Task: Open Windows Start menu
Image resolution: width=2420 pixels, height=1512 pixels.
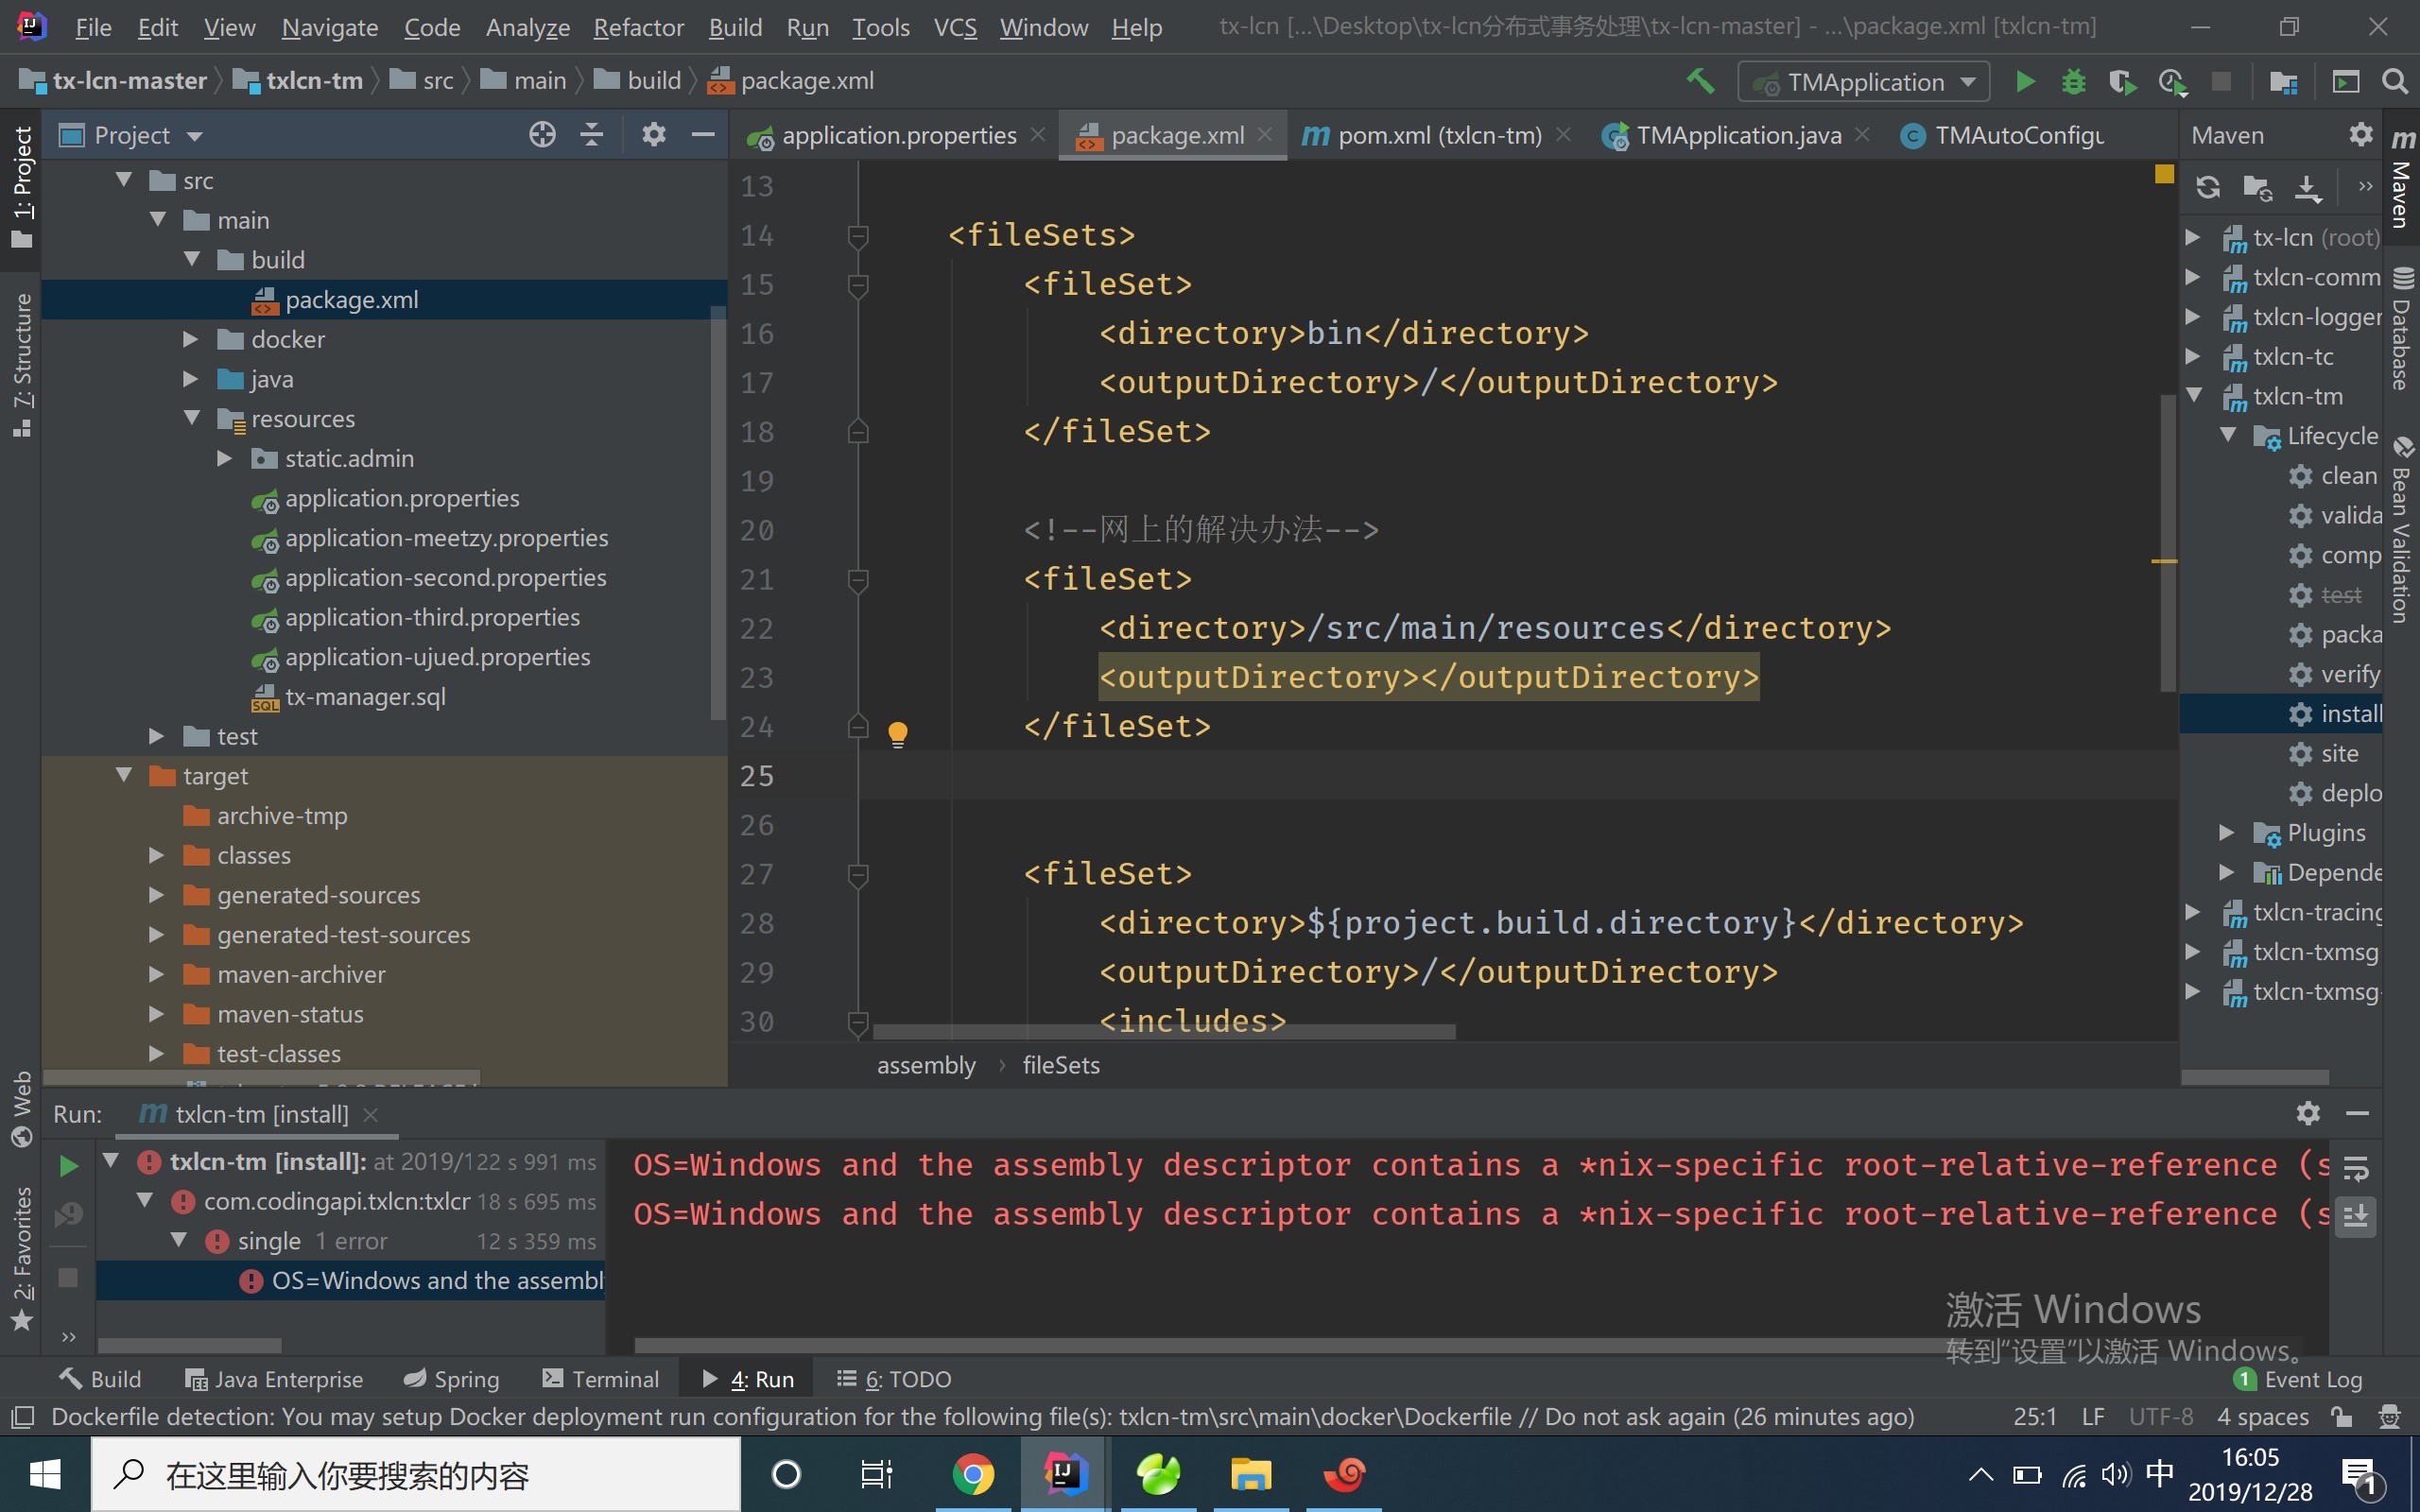Action: point(45,1474)
